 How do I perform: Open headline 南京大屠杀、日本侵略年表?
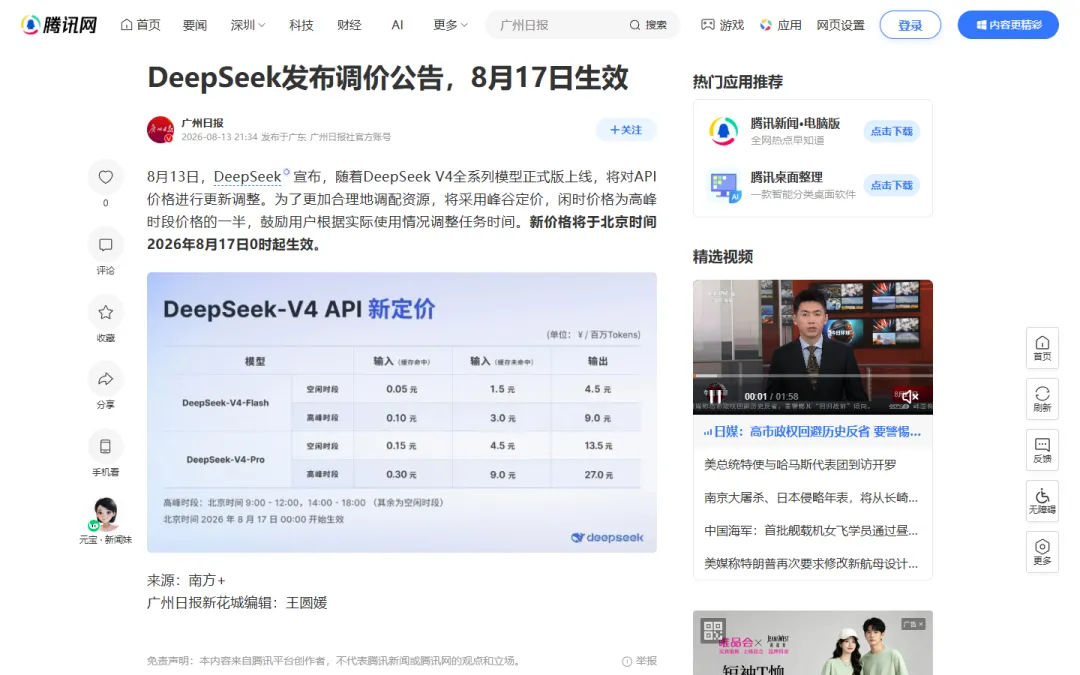(x=811, y=498)
